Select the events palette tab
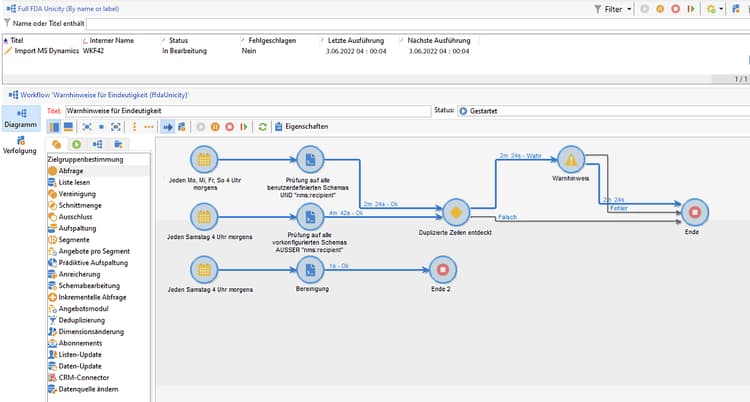The height and width of the screenshot is (402, 750). (118, 144)
